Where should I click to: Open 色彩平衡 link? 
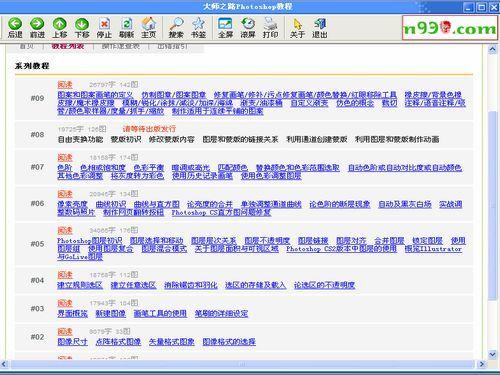[x=149, y=167]
